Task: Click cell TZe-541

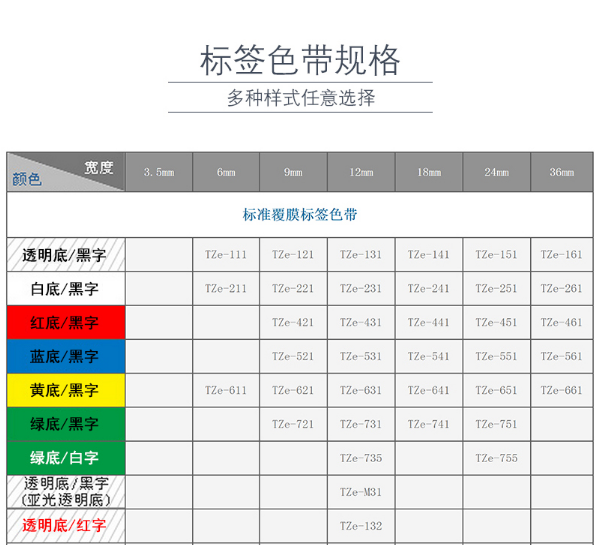Action: (x=429, y=356)
